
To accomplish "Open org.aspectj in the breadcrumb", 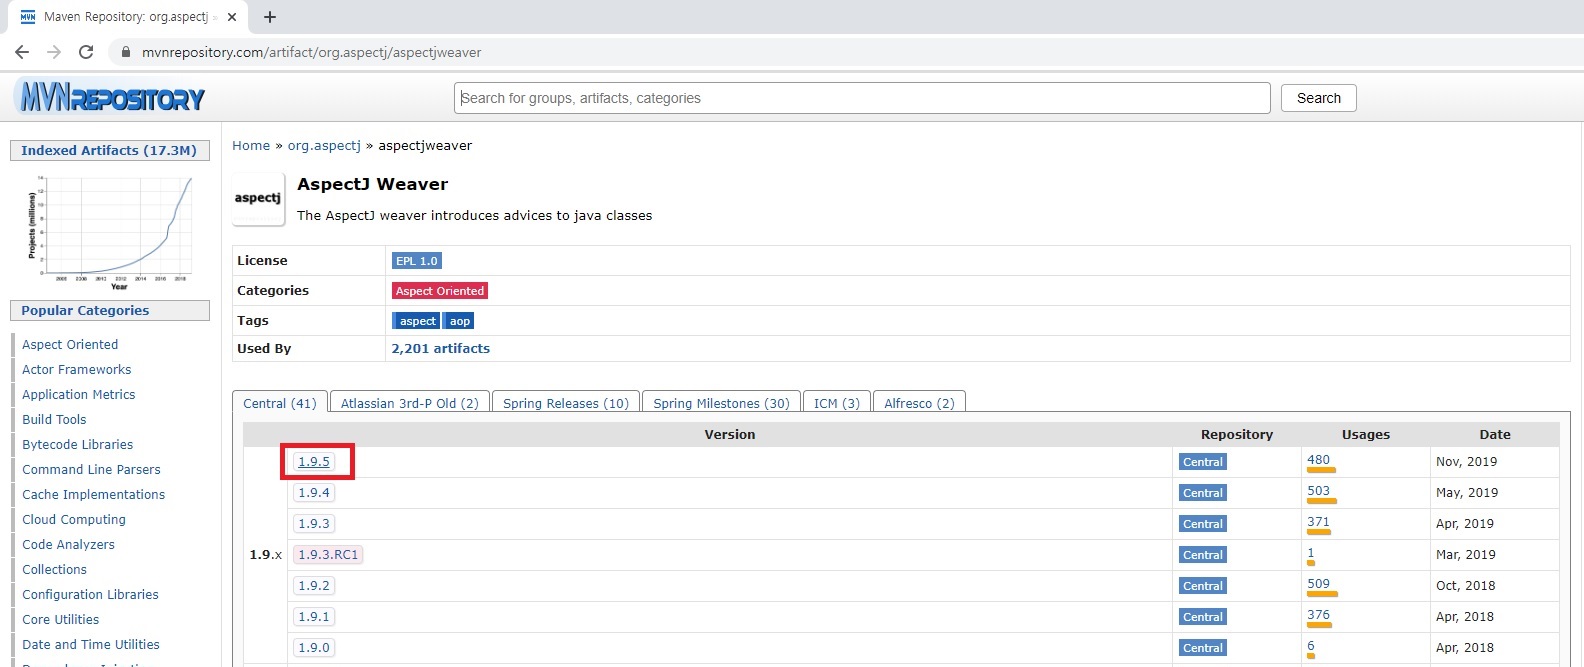I will (324, 145).
